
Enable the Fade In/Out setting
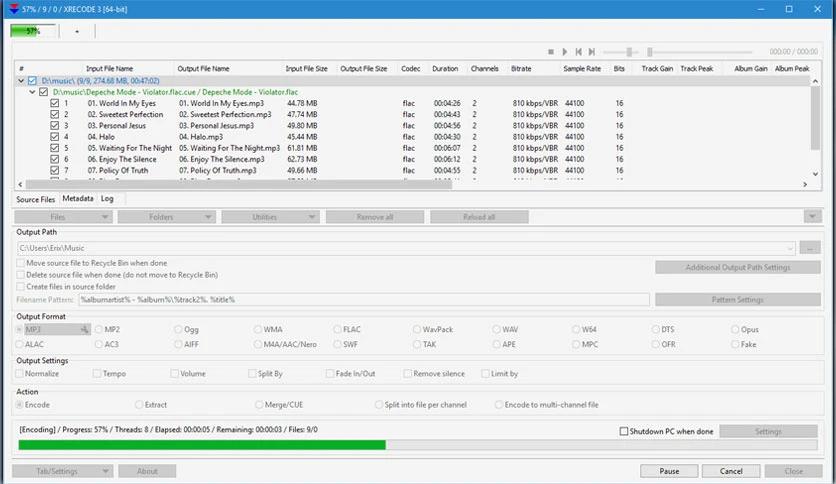pyautogui.click(x=330, y=374)
